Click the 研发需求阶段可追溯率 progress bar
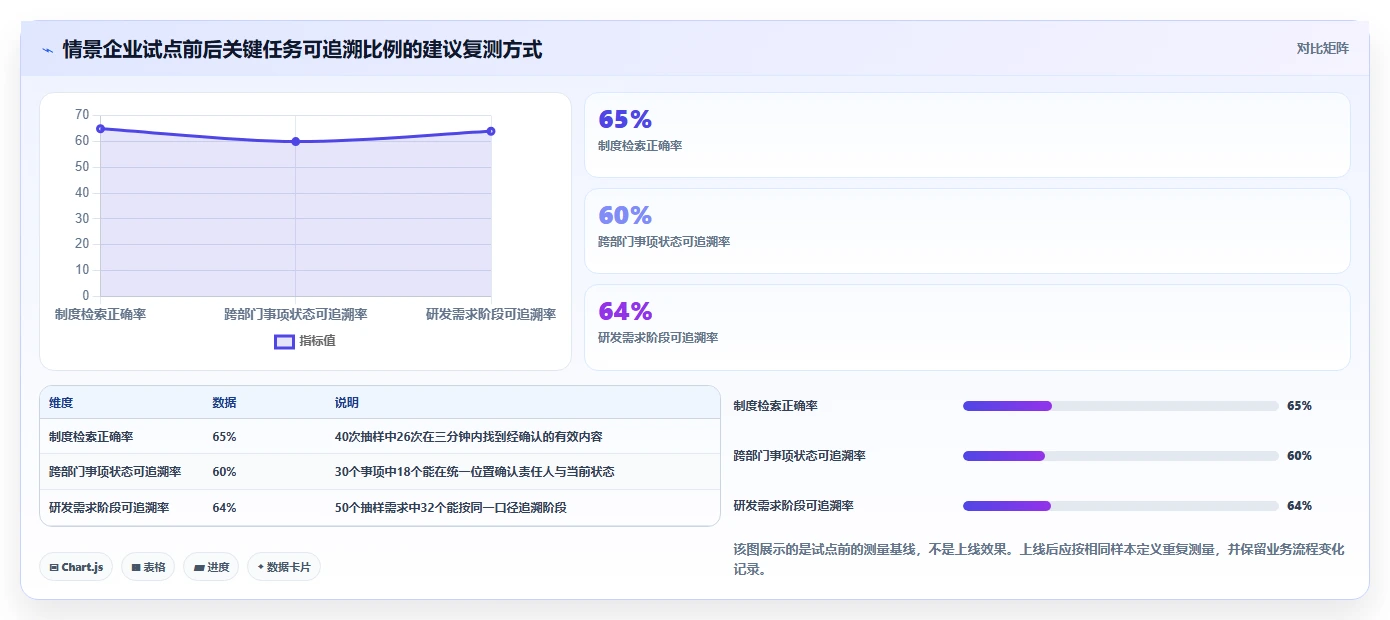This screenshot has height=620, width=1390. (x=1121, y=506)
